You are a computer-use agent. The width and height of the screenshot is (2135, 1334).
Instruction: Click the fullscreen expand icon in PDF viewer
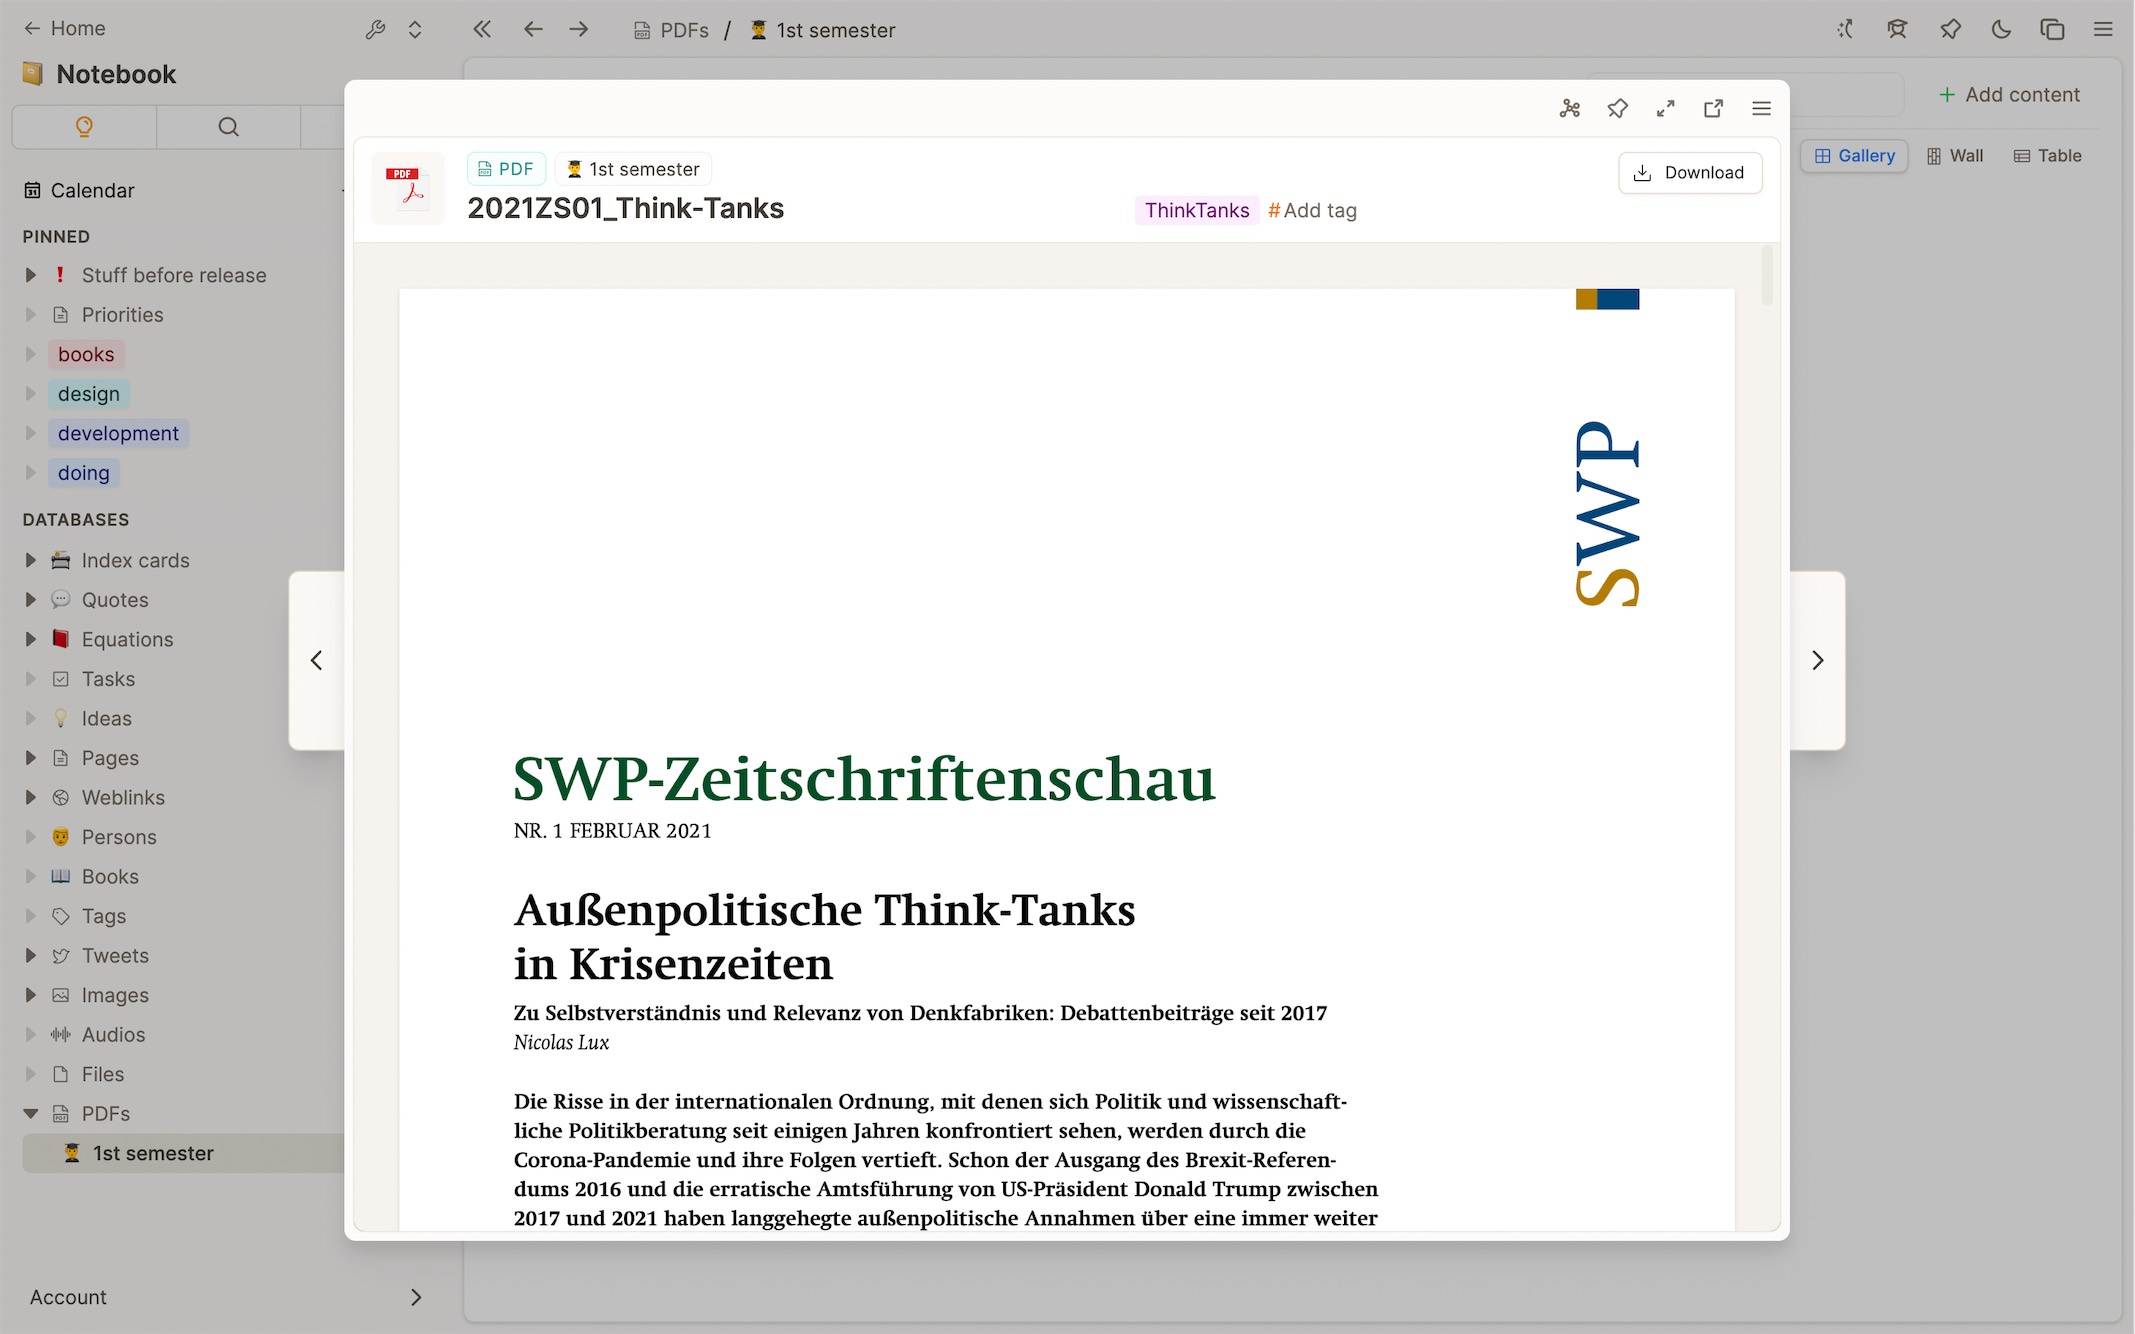1665,108
